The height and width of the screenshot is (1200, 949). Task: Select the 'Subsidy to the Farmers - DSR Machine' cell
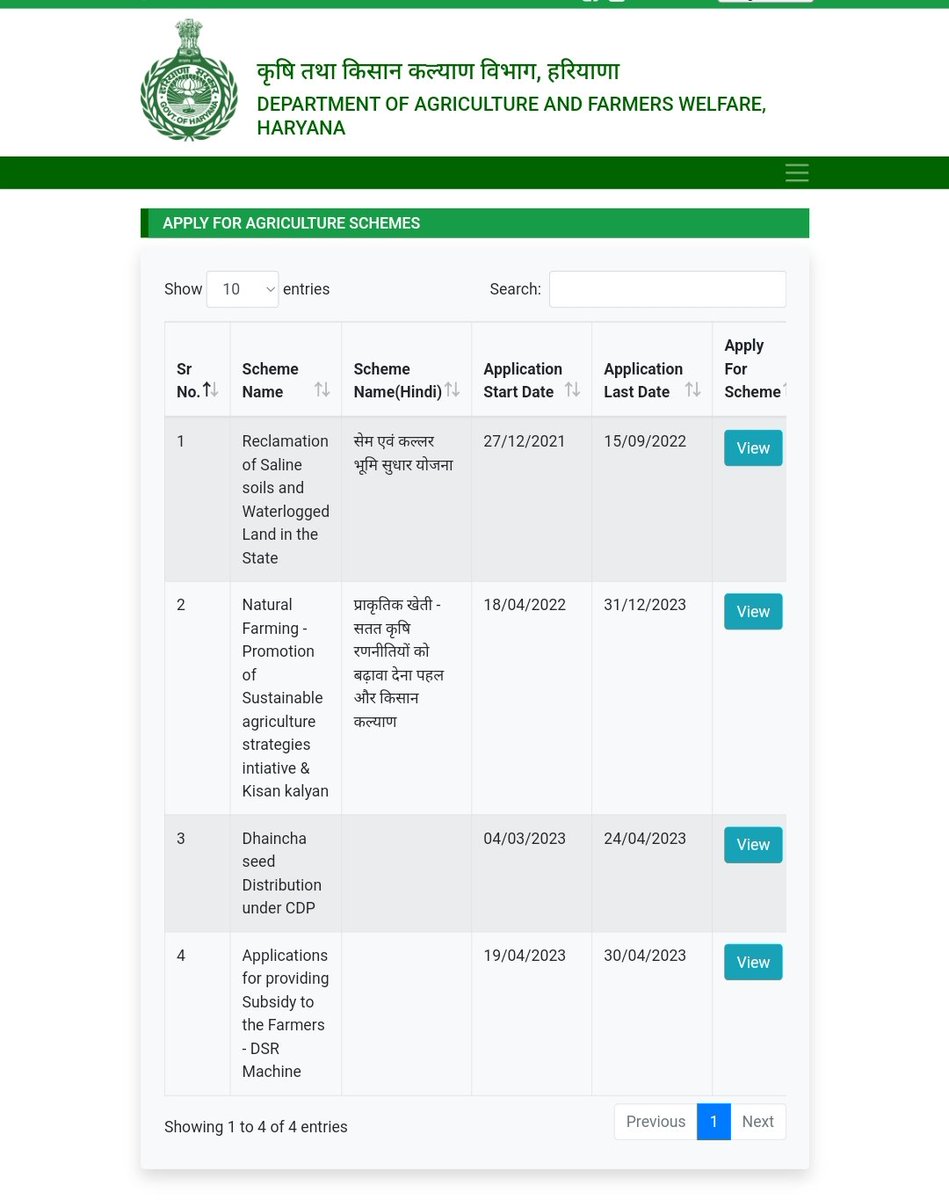click(x=285, y=1013)
